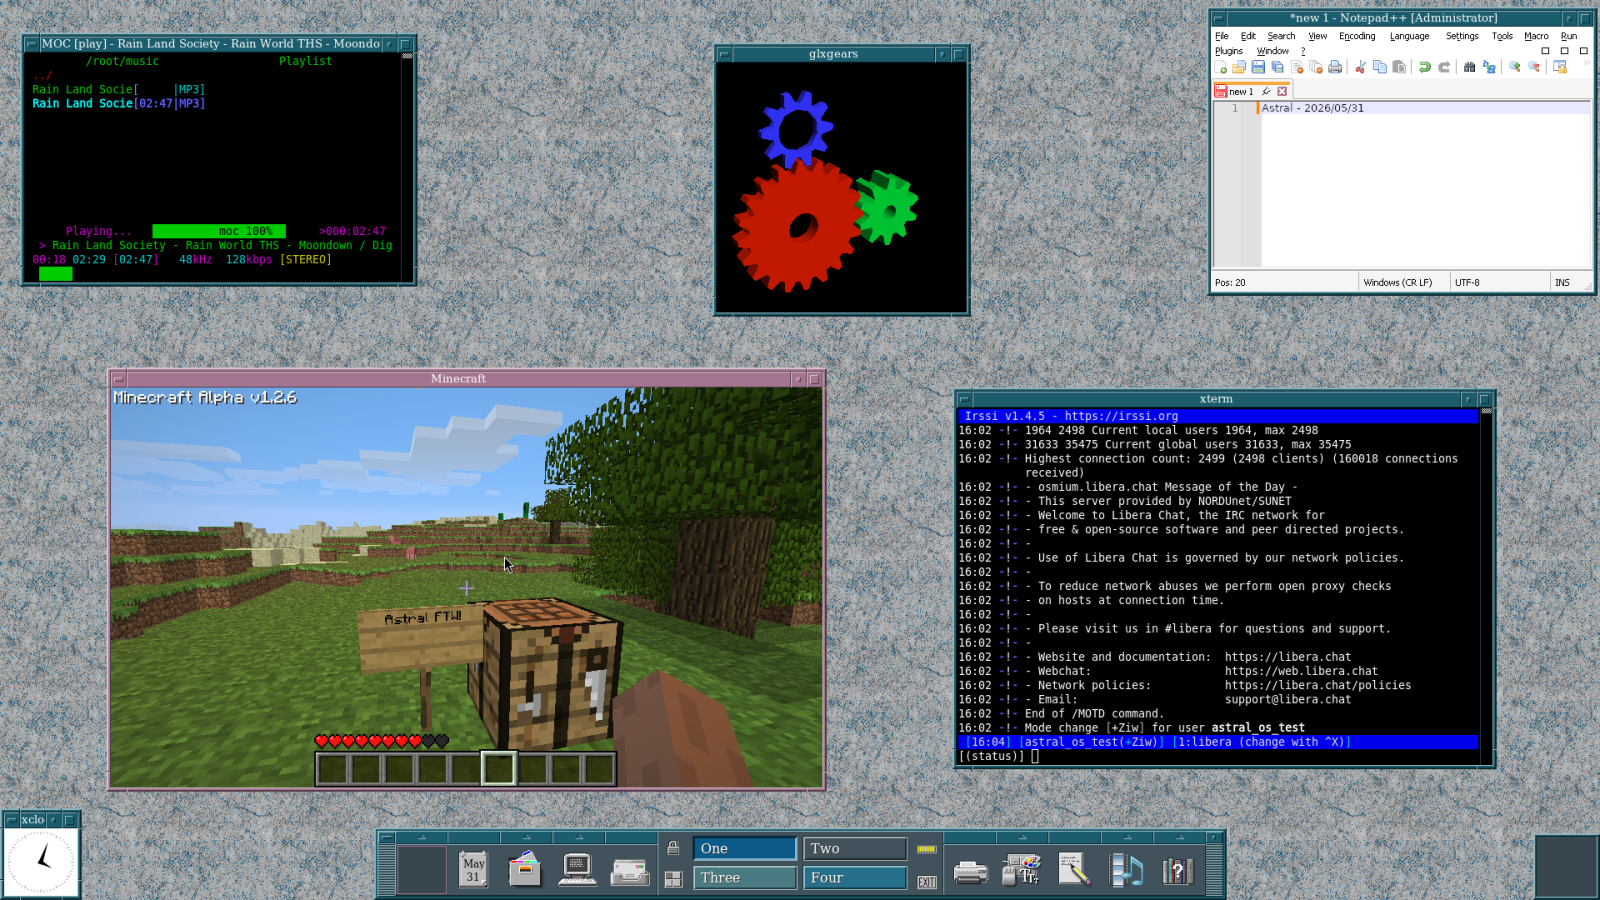Click the Find binoculars icon in Notepad++
Image resolution: width=1600 pixels, height=900 pixels.
1469,67
